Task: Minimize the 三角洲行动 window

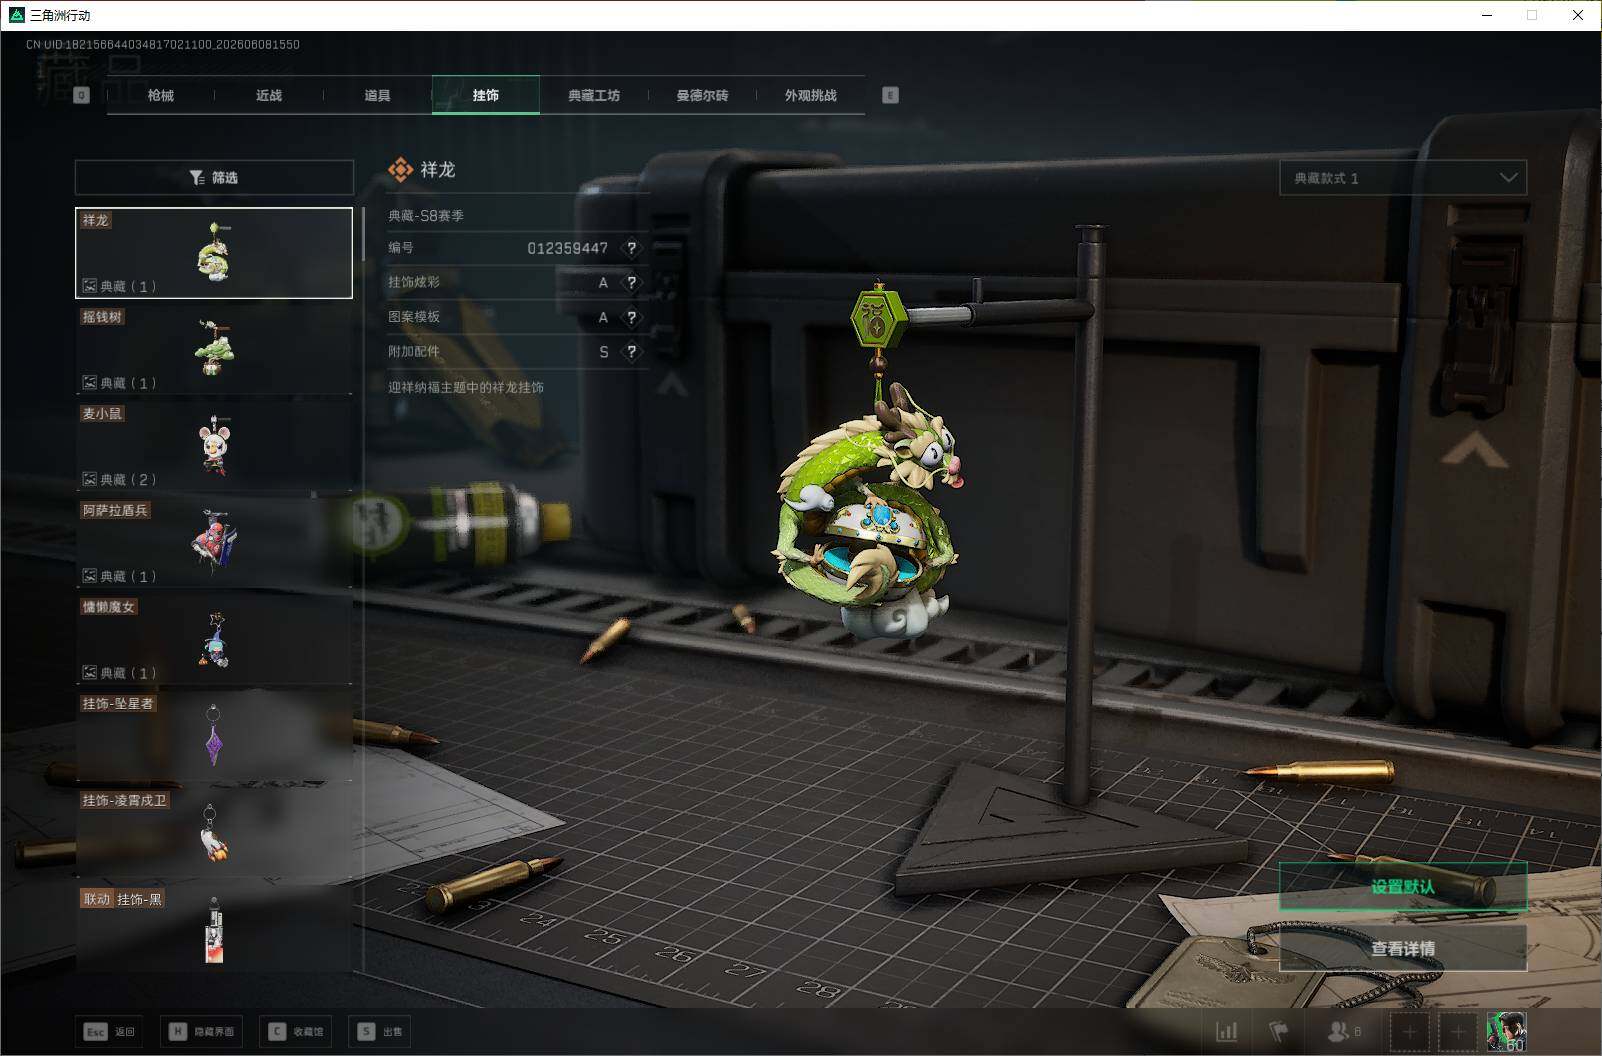Action: coord(1488,15)
